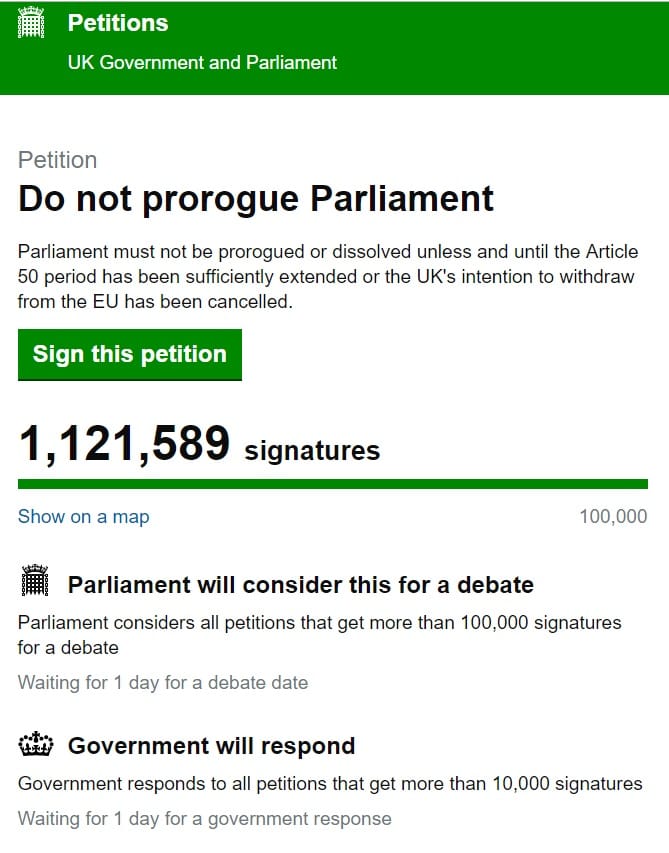The height and width of the screenshot is (853, 669).
Task: Click the portcullis logo in the green header
Action: [x=31, y=22]
